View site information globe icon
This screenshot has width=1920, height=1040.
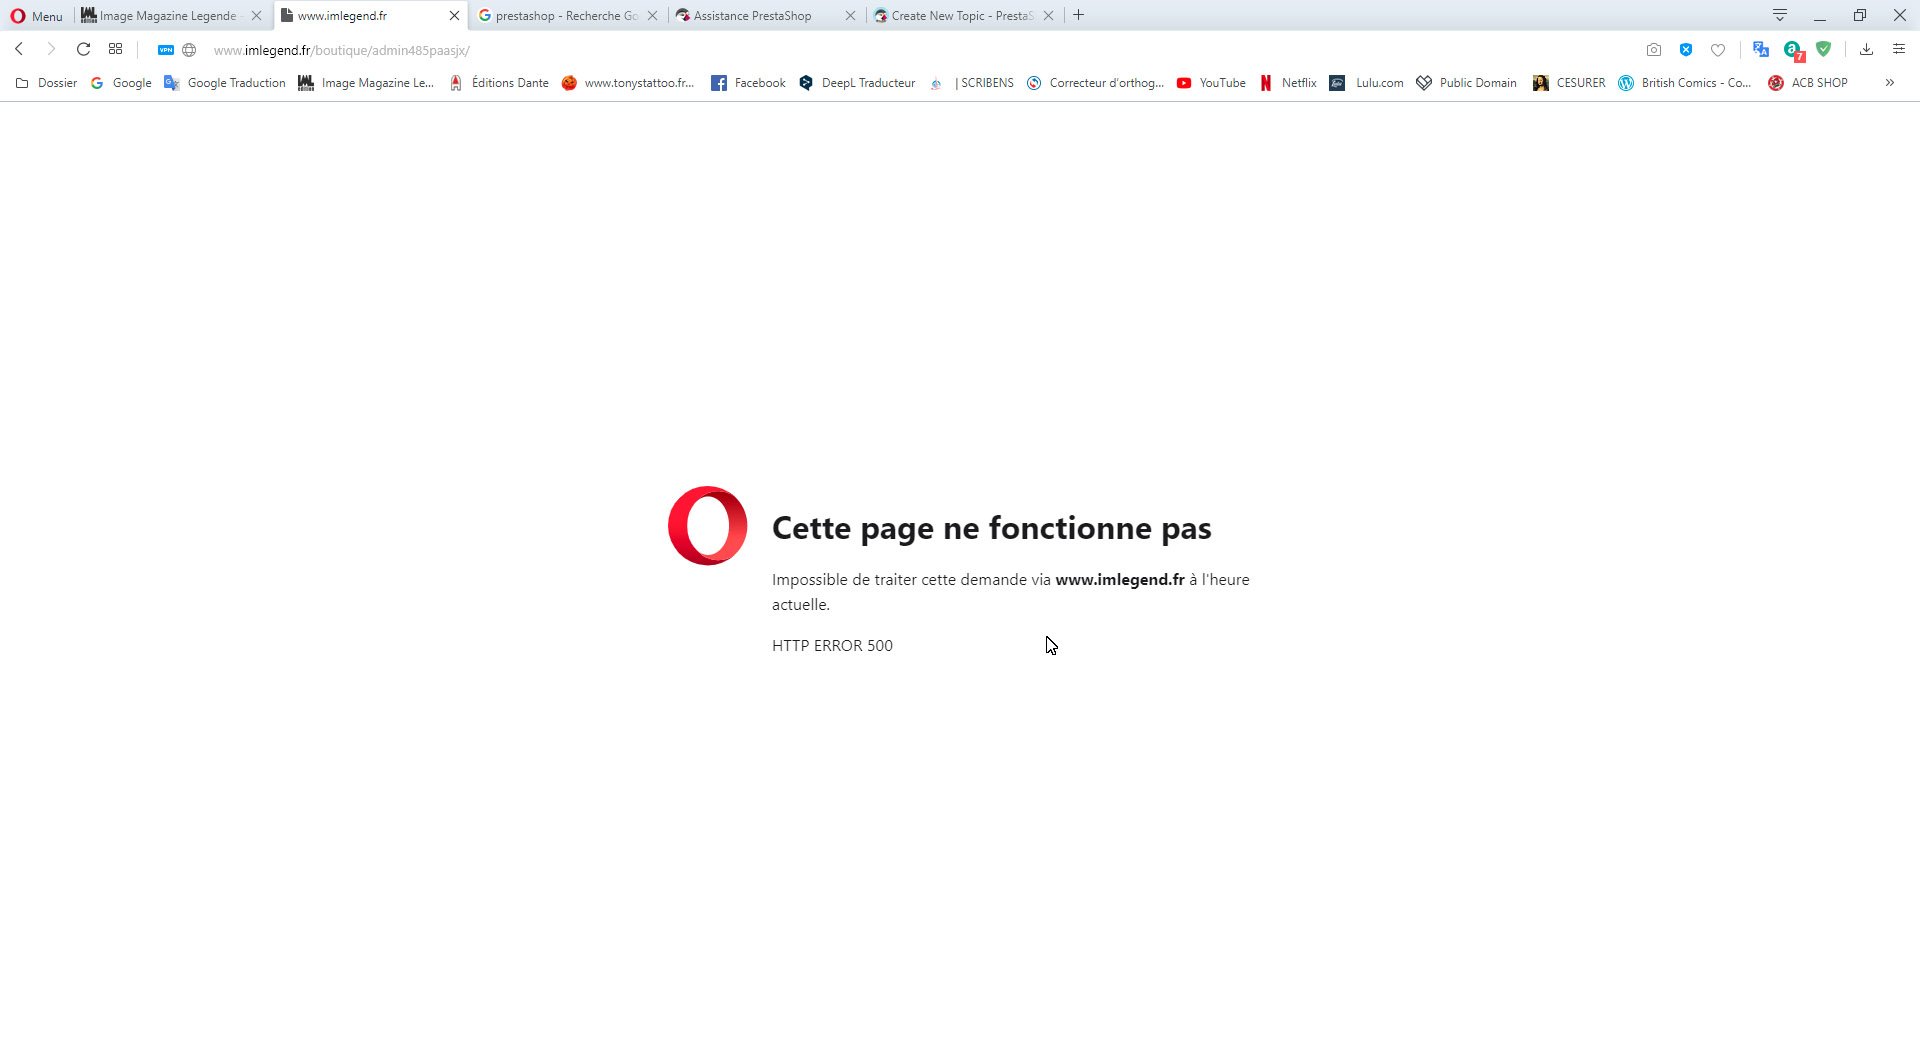pos(189,50)
